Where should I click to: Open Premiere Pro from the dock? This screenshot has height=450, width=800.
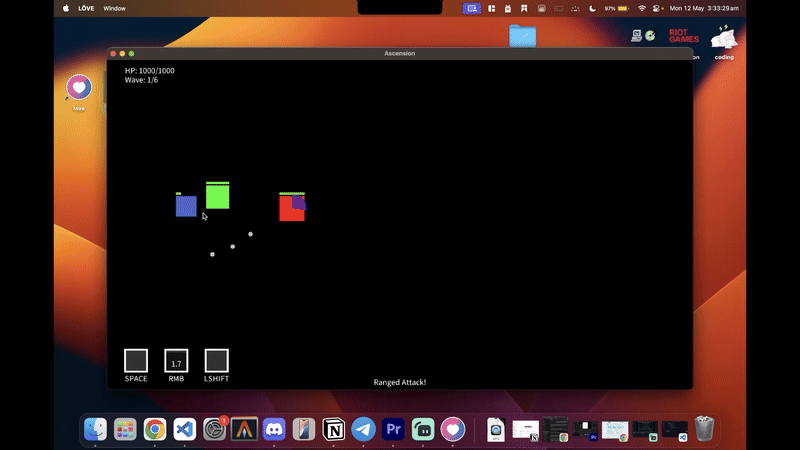[393, 429]
